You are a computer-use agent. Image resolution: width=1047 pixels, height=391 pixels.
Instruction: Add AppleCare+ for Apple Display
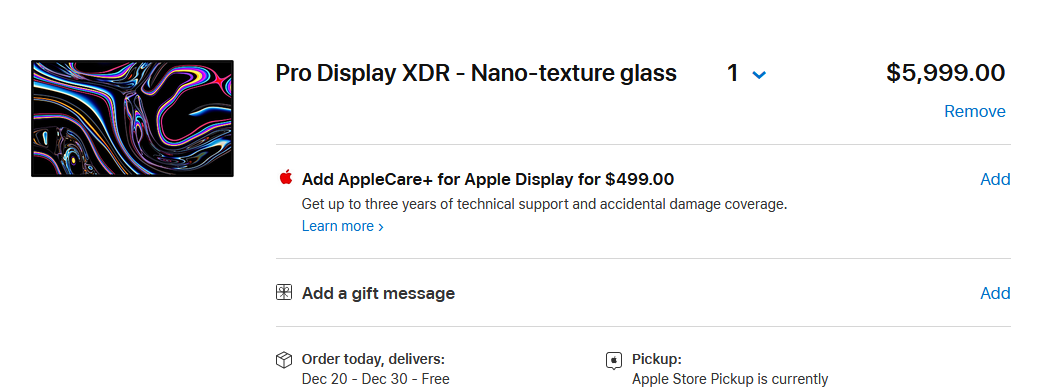(995, 179)
